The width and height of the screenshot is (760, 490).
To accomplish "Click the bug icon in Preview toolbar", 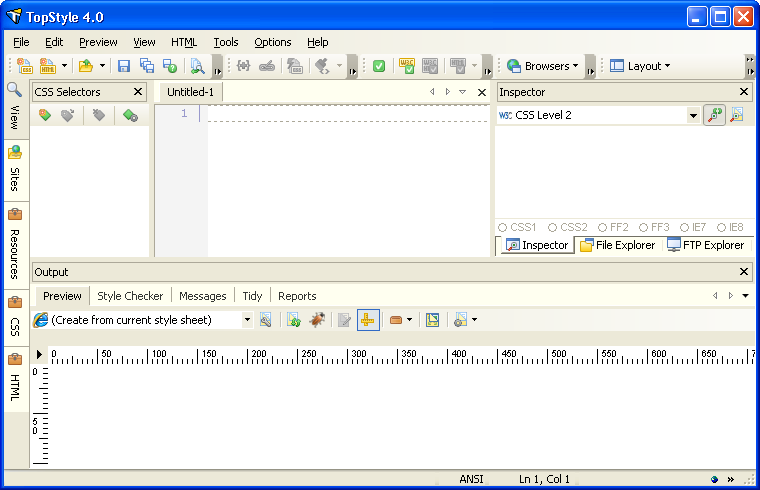I will click(317, 320).
